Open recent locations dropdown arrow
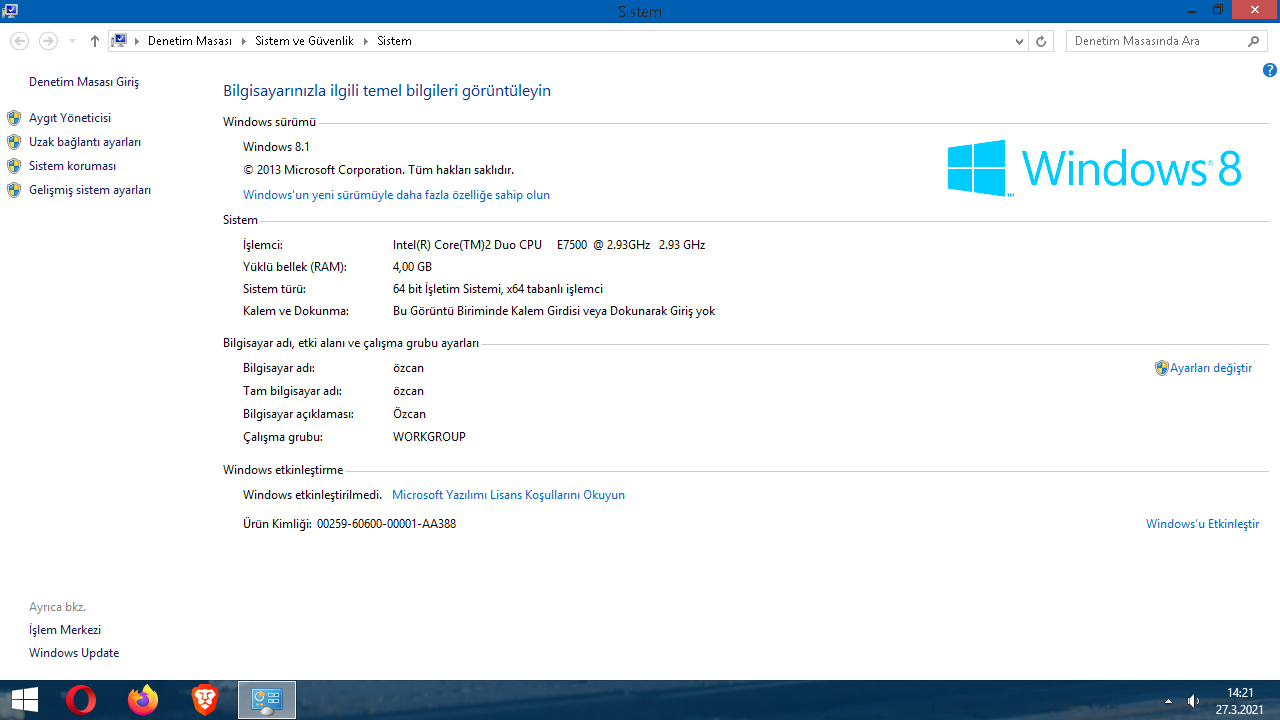Image resolution: width=1280 pixels, height=720 pixels. pos(72,41)
